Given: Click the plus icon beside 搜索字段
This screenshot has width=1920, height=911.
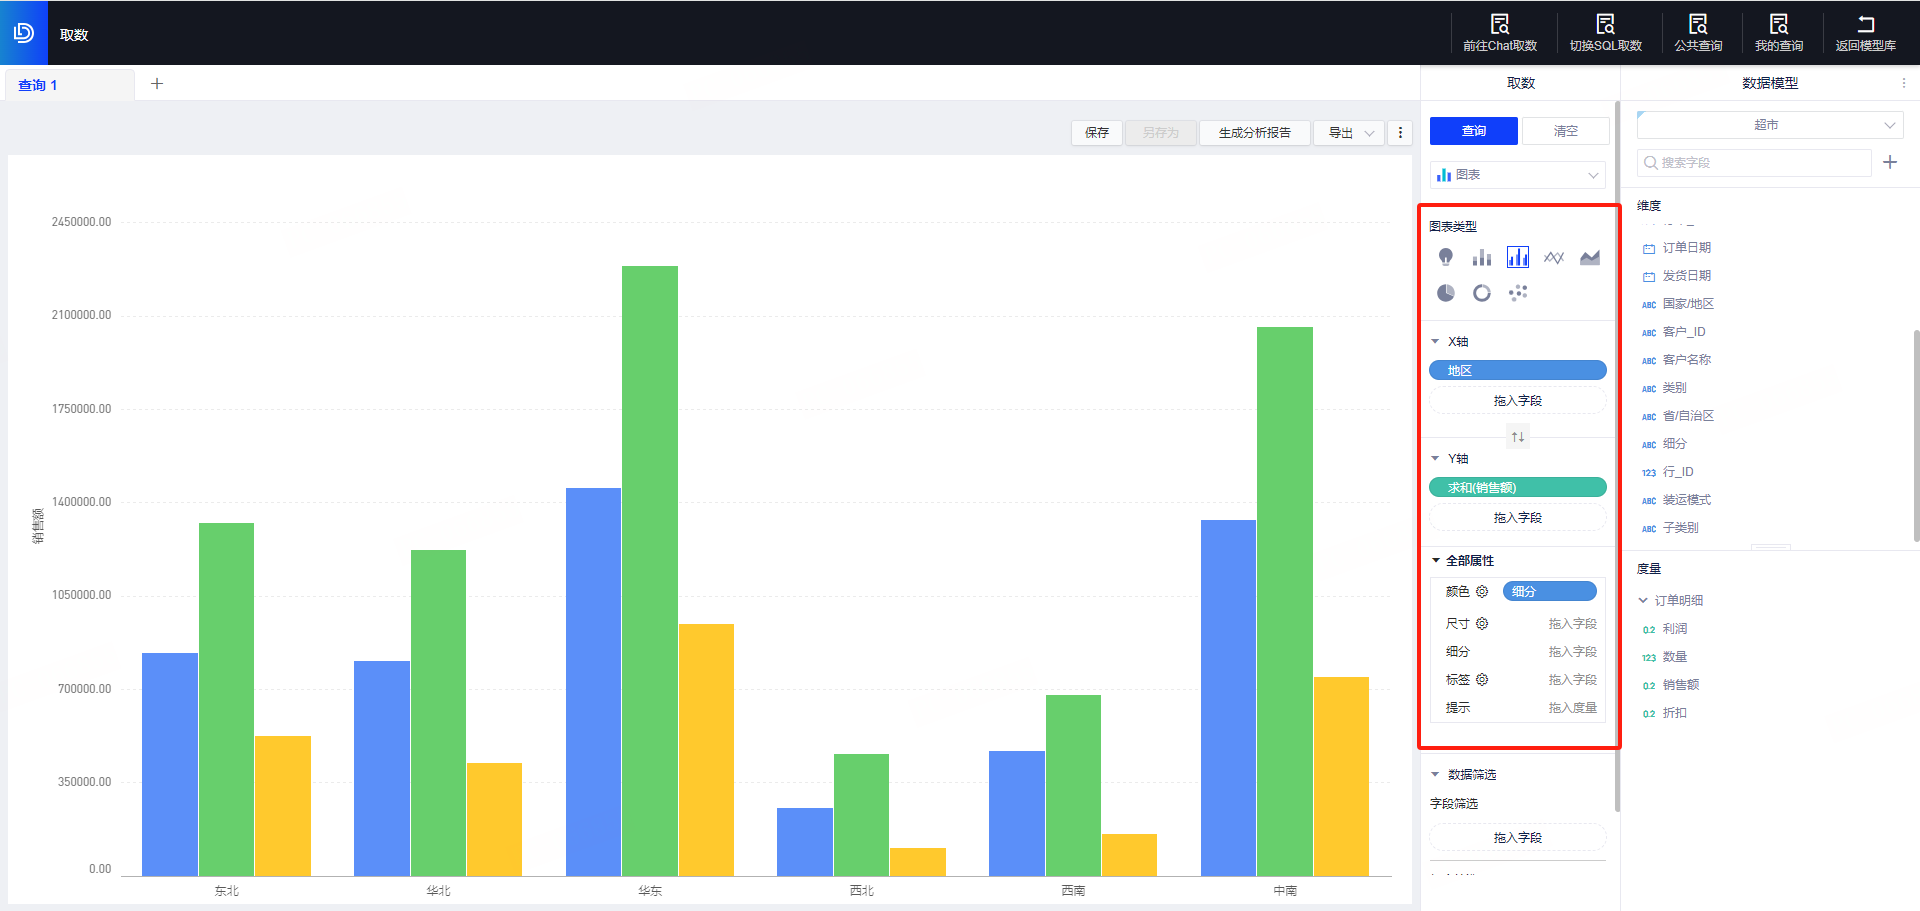Looking at the screenshot, I should 1890,162.
